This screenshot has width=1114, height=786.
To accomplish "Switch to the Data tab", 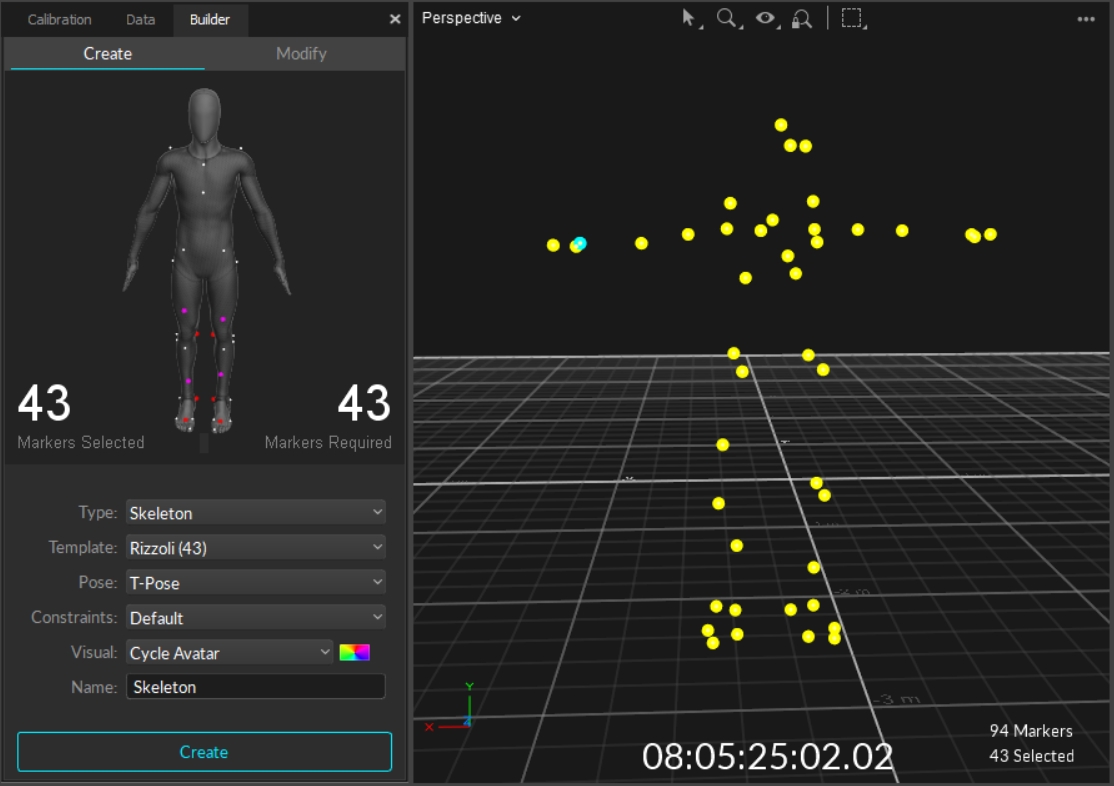I will point(140,20).
